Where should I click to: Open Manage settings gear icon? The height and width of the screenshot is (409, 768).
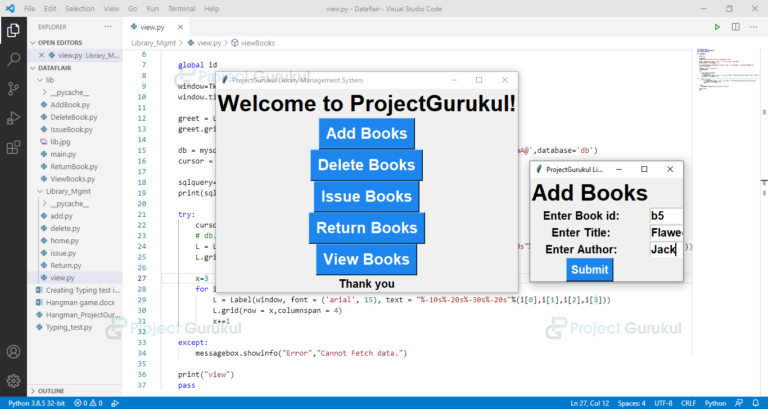(x=13, y=380)
